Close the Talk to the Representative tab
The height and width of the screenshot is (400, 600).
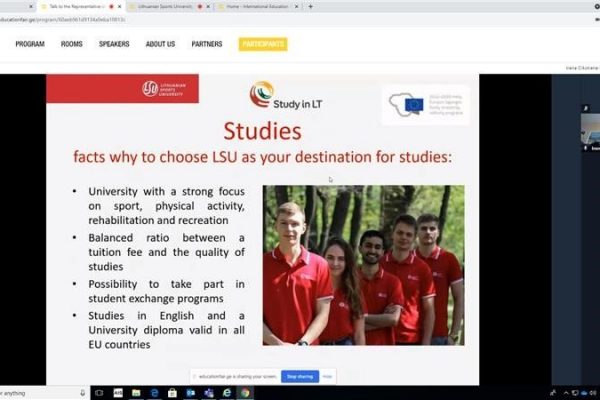120,7
